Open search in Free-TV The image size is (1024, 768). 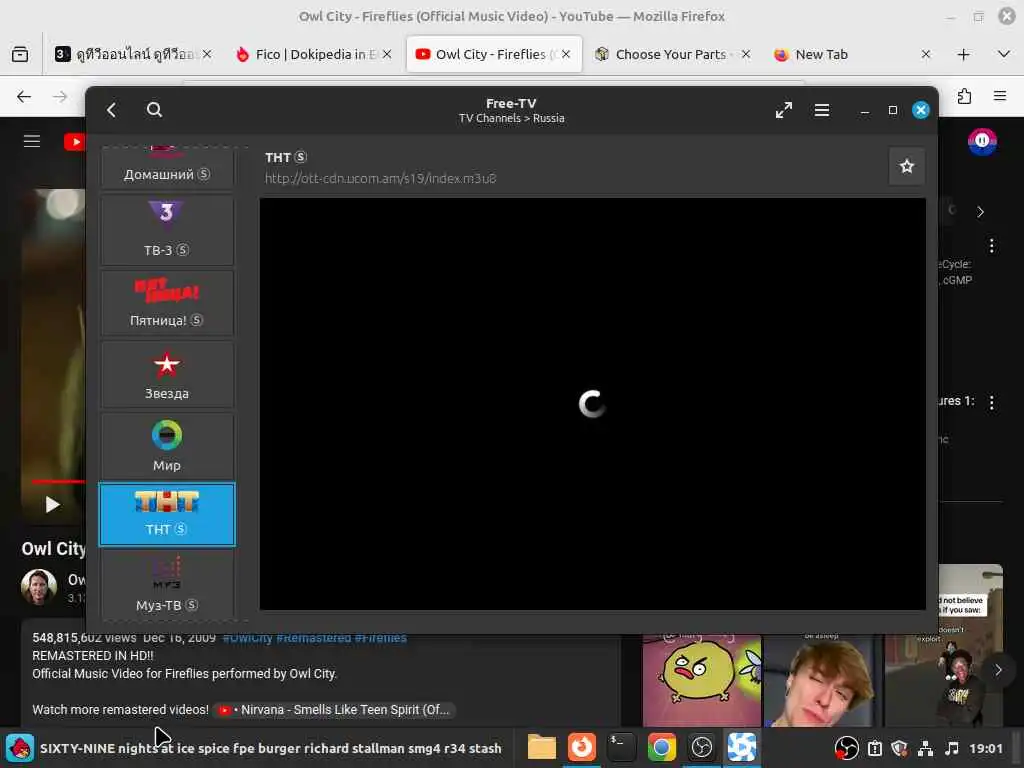154,110
